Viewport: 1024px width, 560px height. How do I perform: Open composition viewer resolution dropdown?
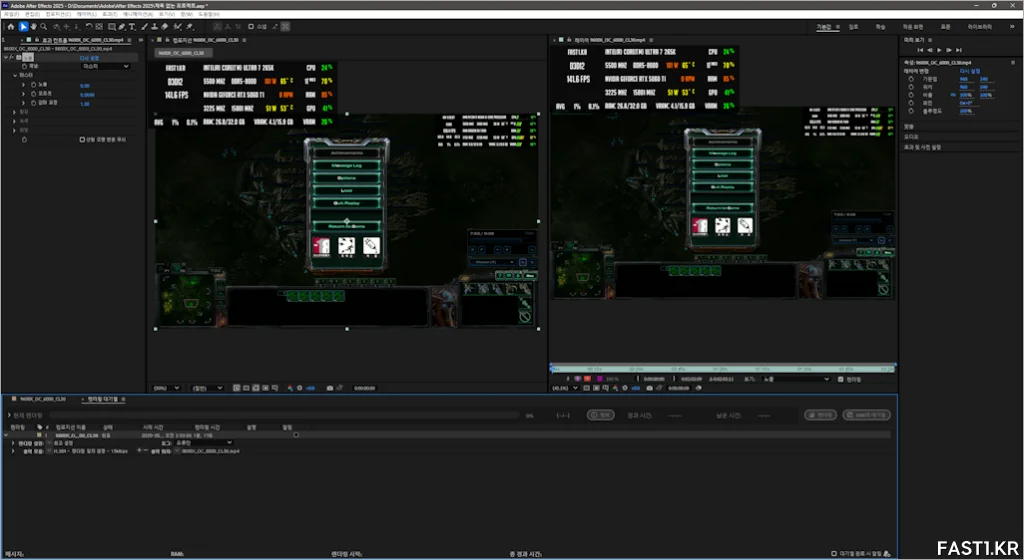tap(207, 388)
